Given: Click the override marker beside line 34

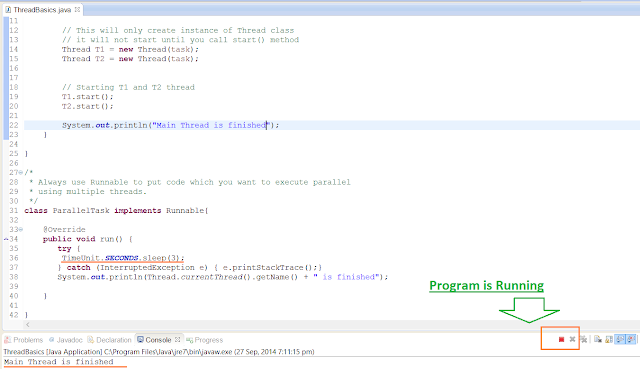Looking at the screenshot, I should [6, 239].
